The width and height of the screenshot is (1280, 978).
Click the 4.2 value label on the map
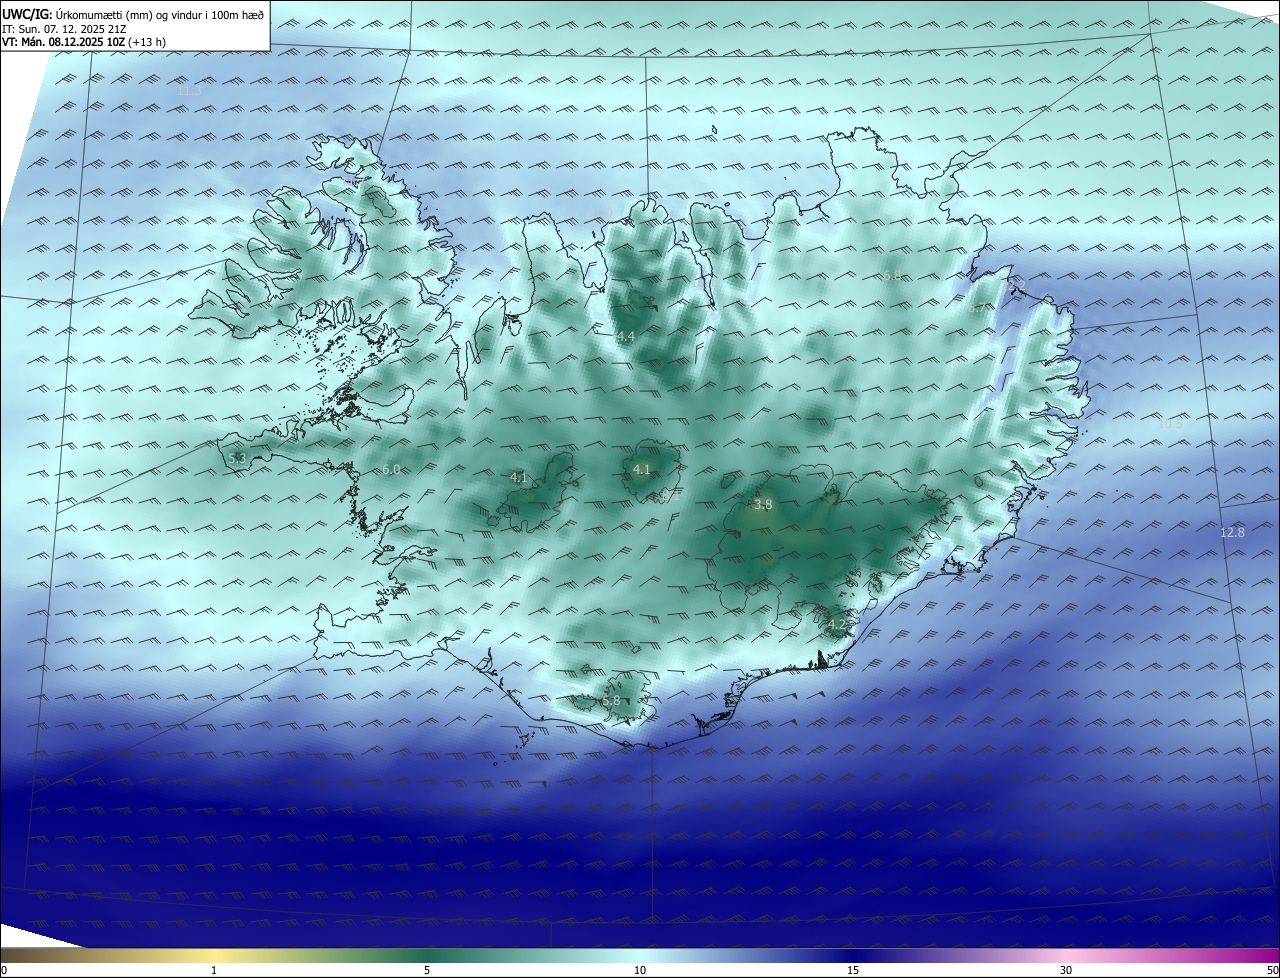[837, 625]
